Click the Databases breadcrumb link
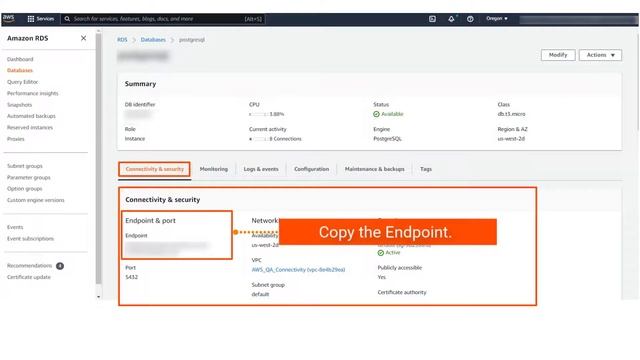640x360 pixels. 153,40
